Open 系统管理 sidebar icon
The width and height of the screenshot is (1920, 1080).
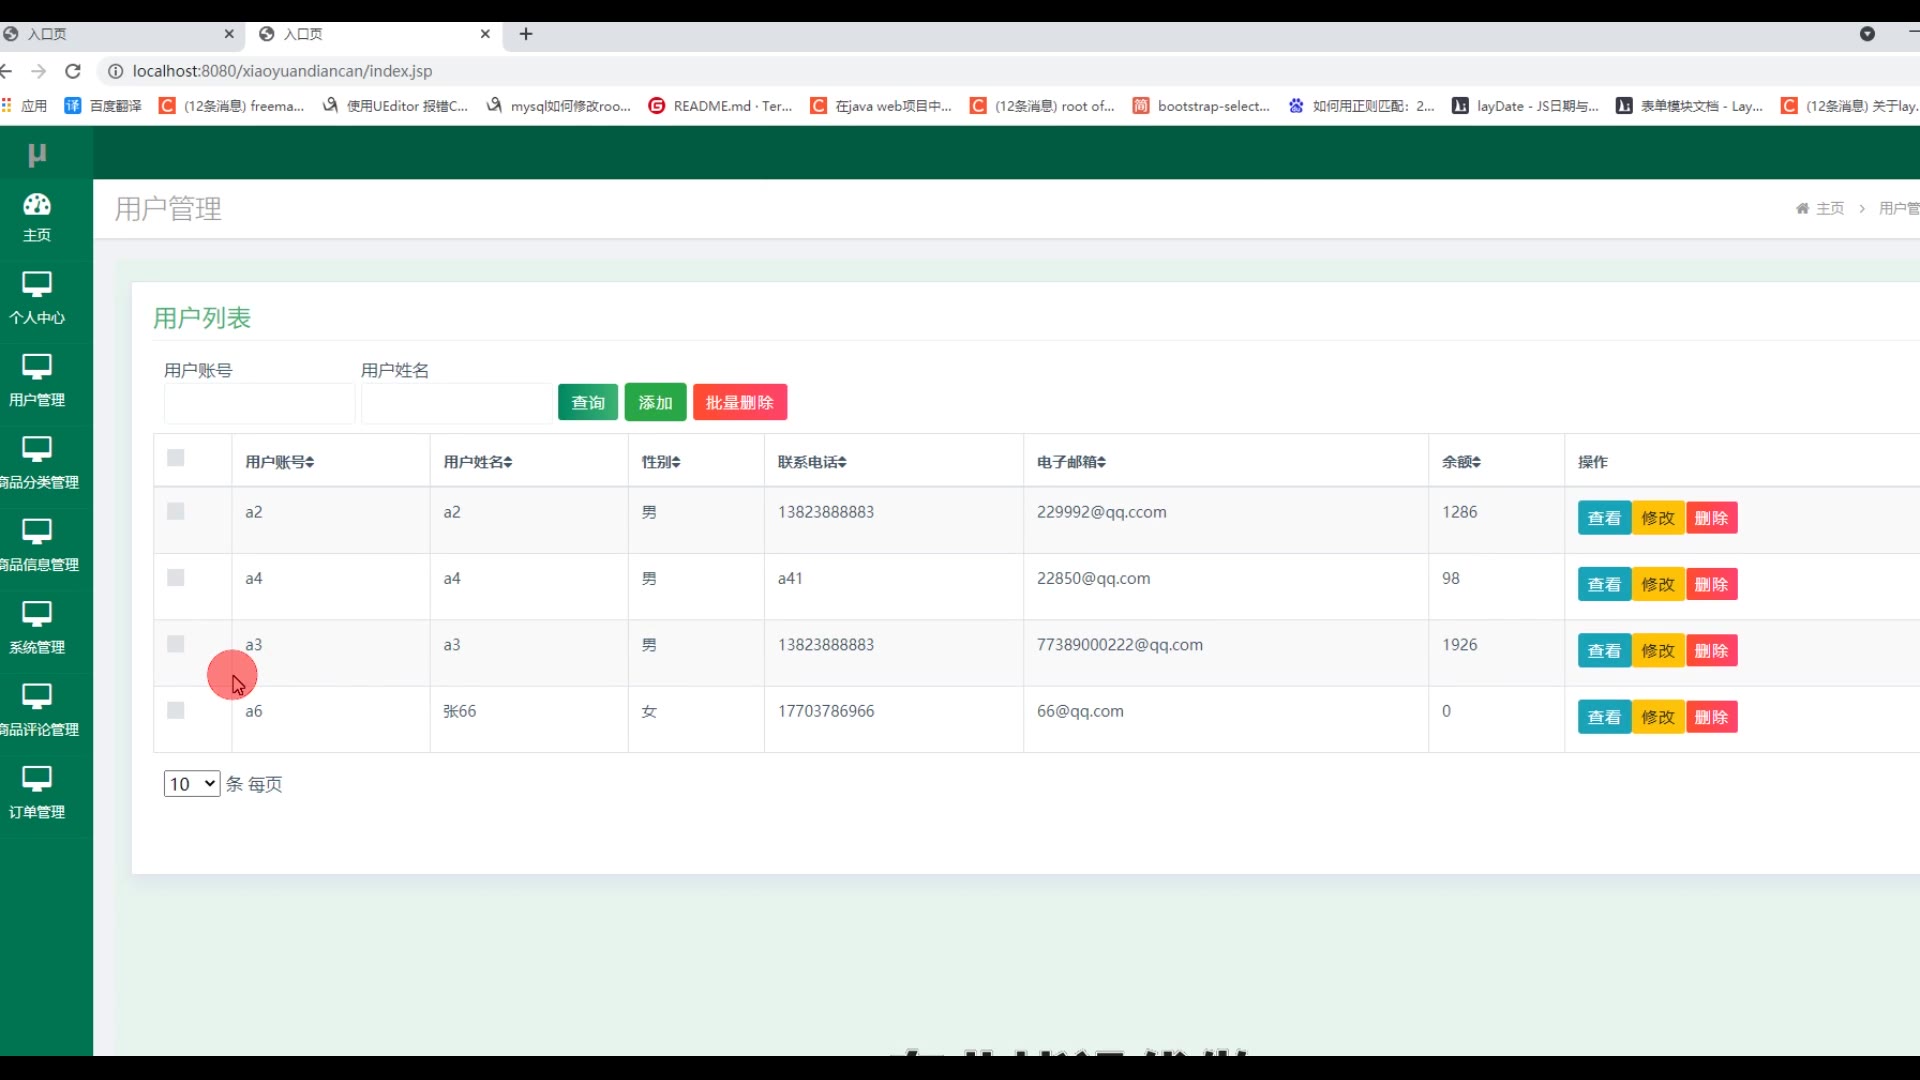pyautogui.click(x=37, y=614)
